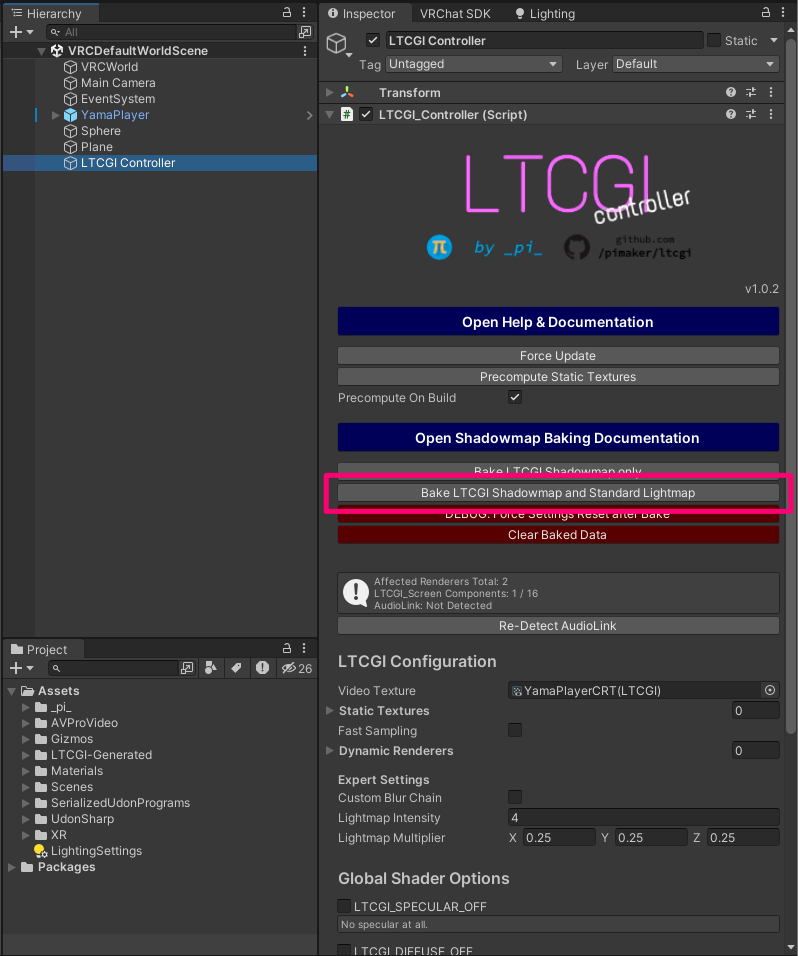
Task: Open Video Texture object picker circle
Action: coord(770,690)
